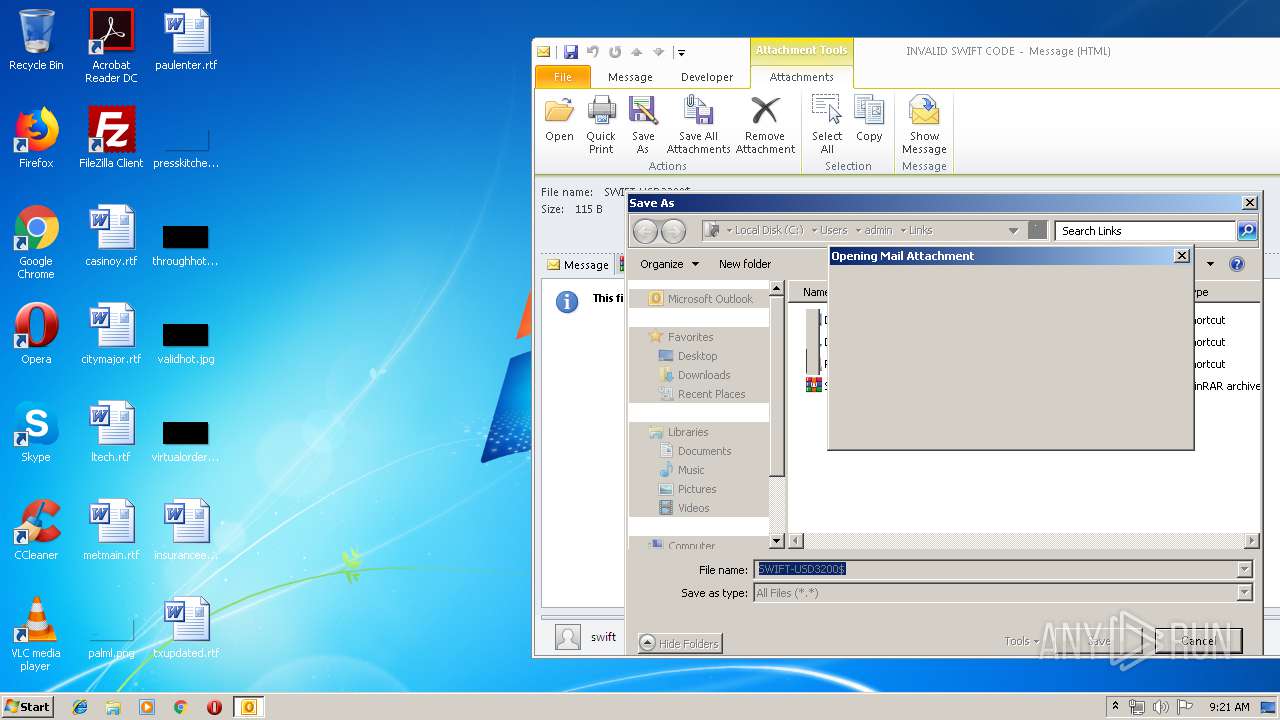Click the Help icon in Save As dialog
This screenshot has height=720, width=1280.
1237,264
